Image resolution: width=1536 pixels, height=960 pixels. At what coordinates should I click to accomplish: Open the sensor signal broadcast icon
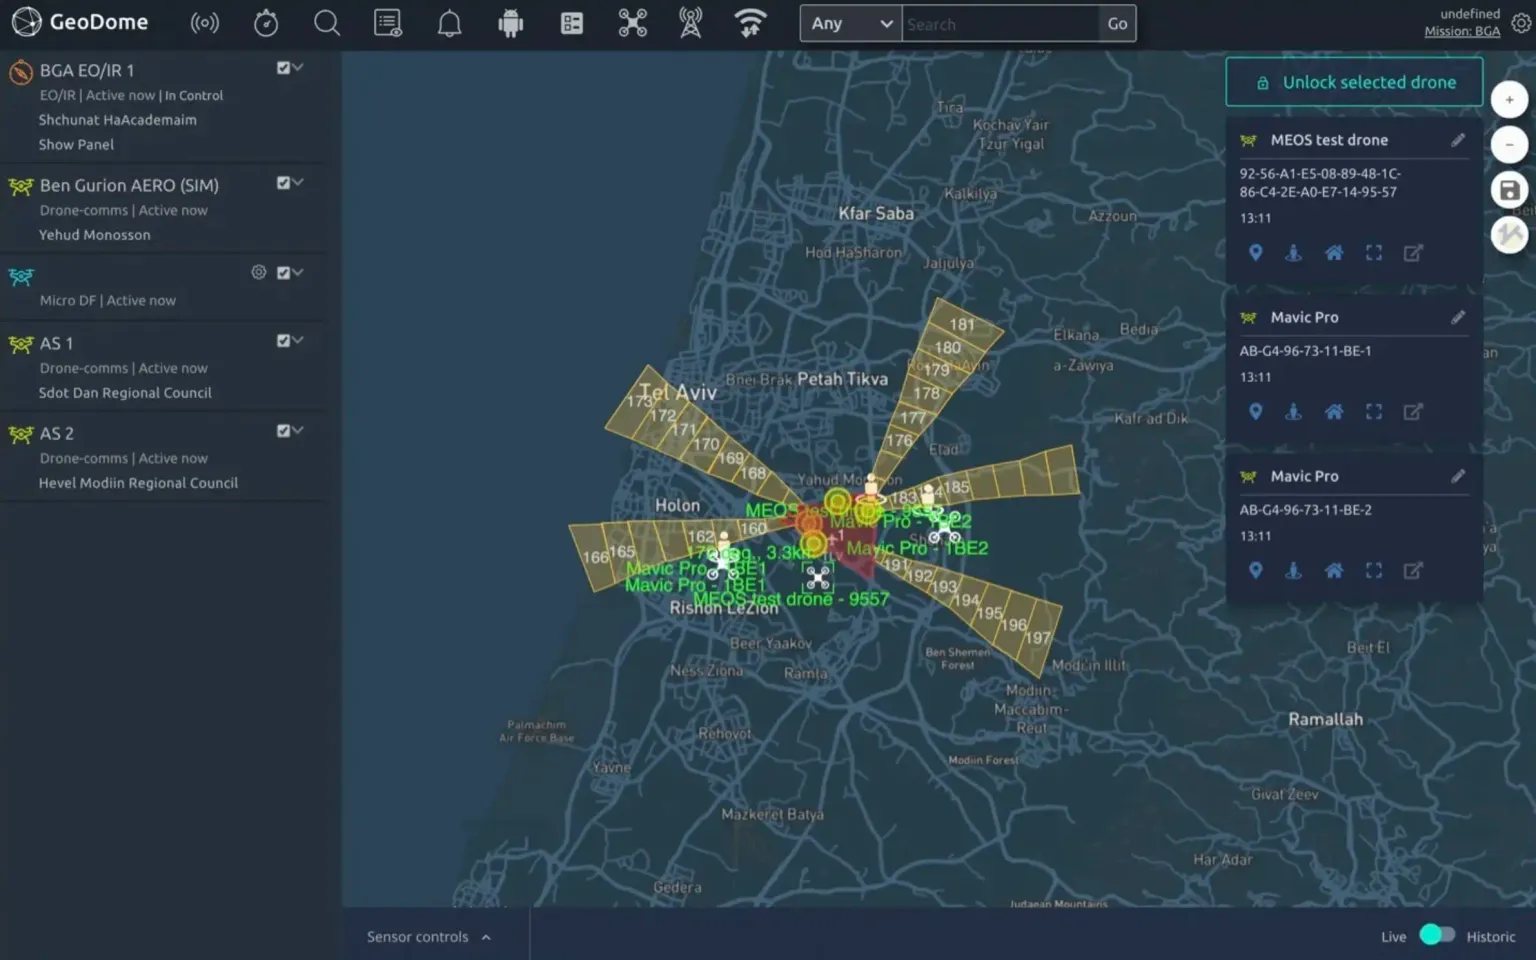(205, 23)
